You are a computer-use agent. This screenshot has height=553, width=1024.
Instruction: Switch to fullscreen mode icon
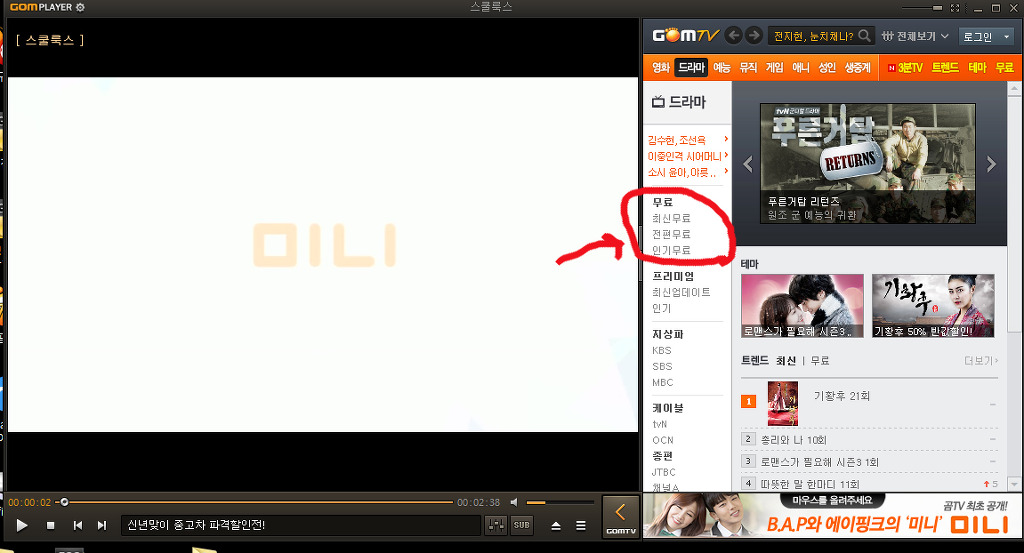coord(955,8)
